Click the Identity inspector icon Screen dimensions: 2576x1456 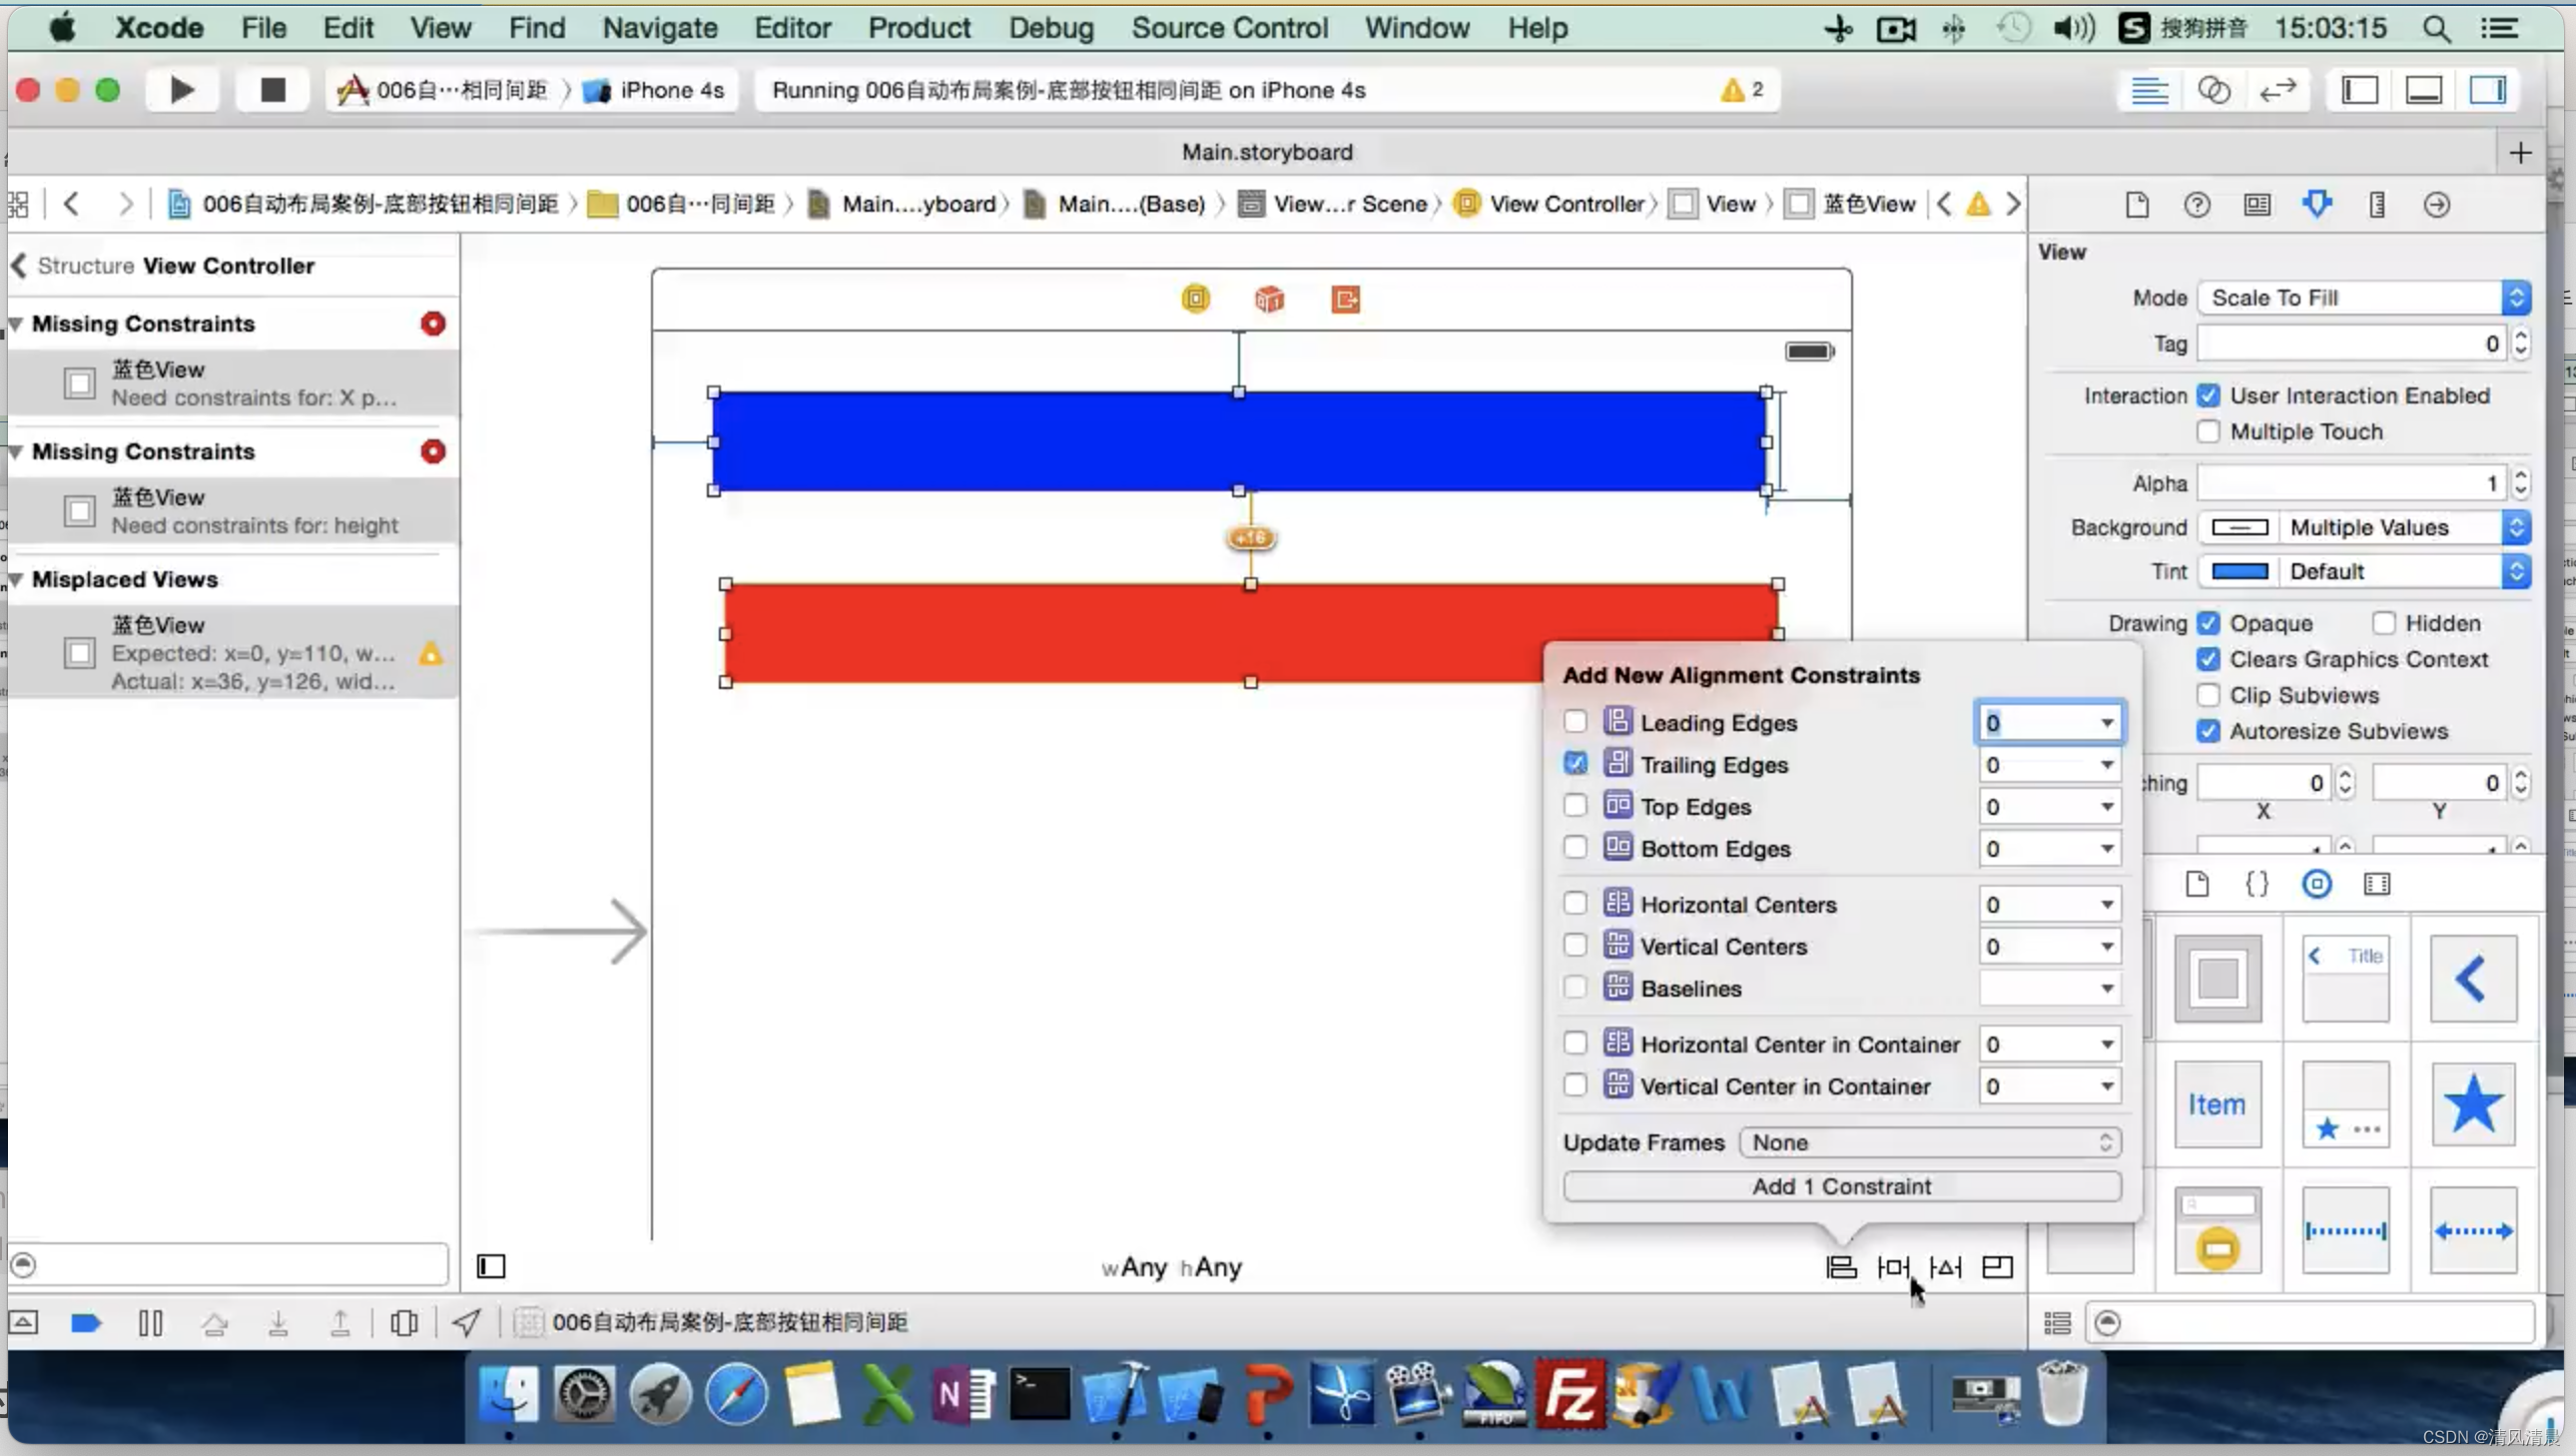pos(2257,204)
